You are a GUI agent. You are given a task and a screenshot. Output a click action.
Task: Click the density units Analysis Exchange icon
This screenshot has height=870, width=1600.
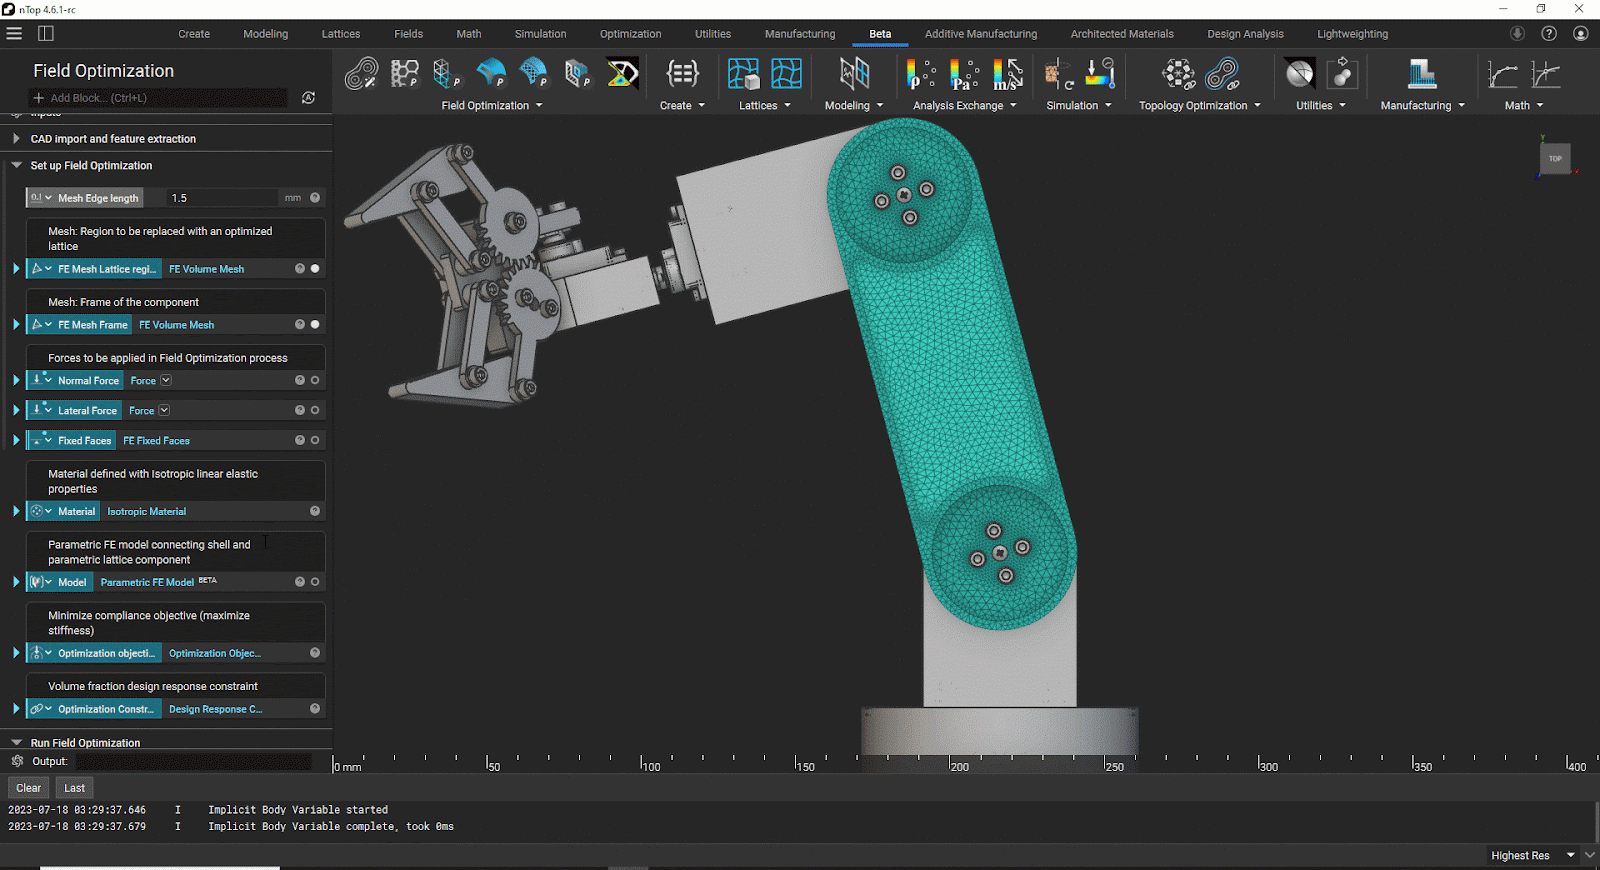coord(920,74)
